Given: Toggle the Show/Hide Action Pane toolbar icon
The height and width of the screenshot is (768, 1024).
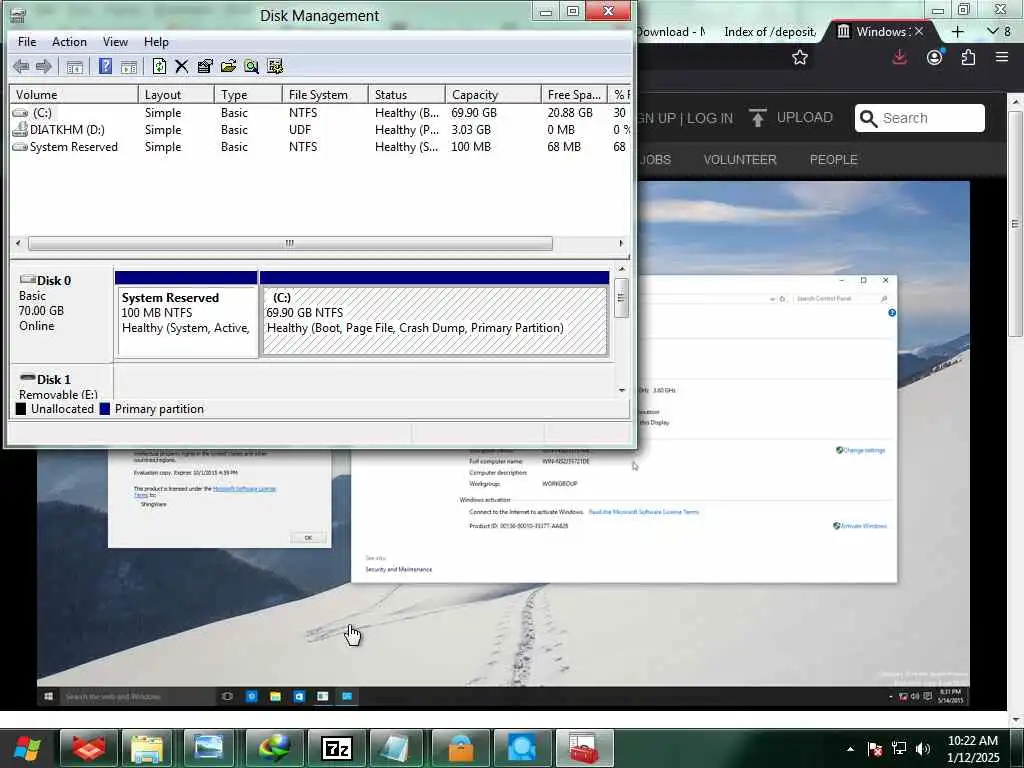Looking at the screenshot, I should 129,66.
